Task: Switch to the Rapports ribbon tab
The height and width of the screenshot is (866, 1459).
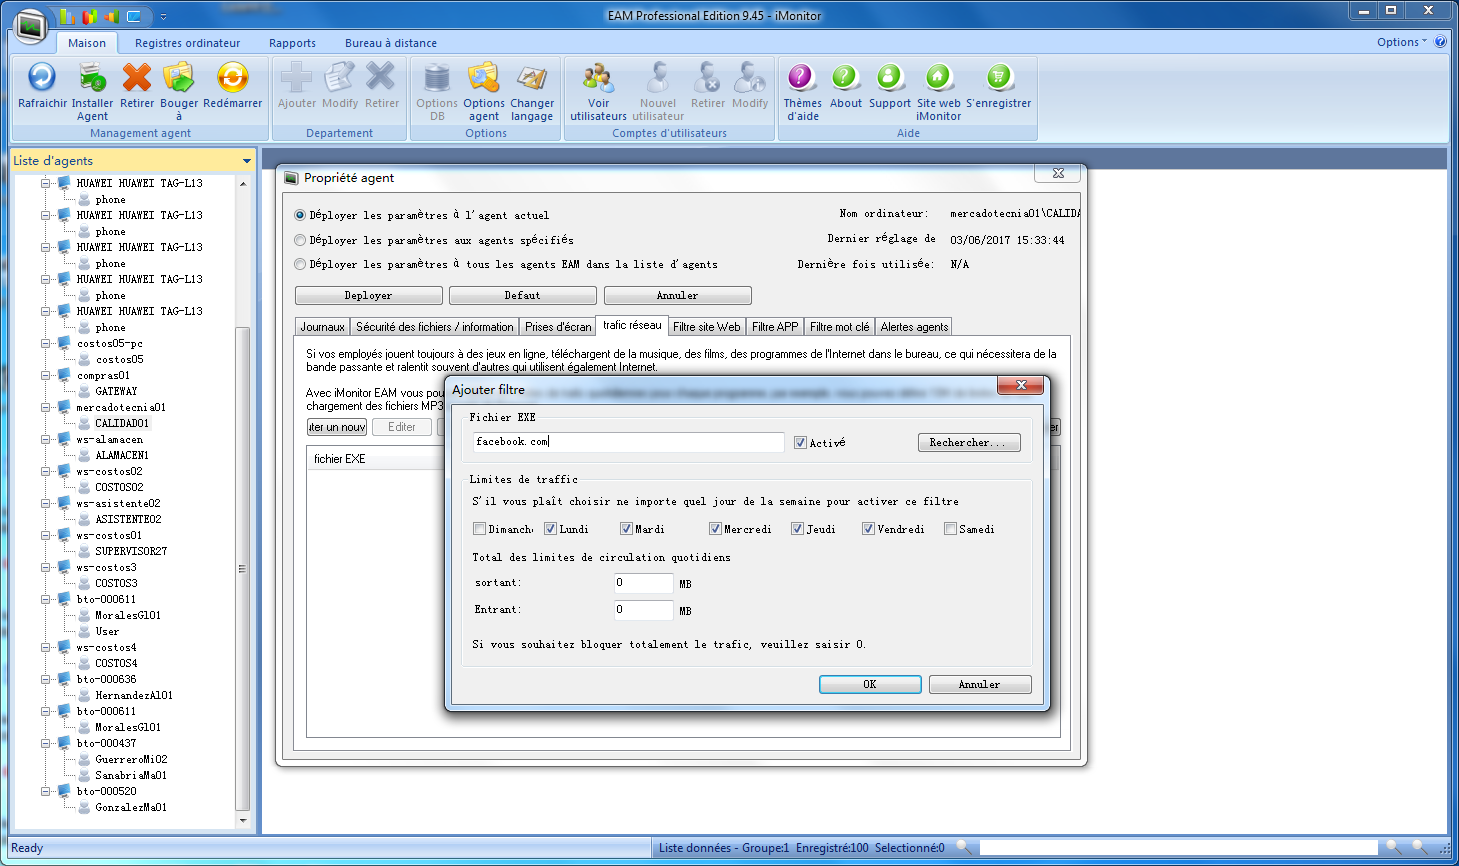Action: (292, 43)
